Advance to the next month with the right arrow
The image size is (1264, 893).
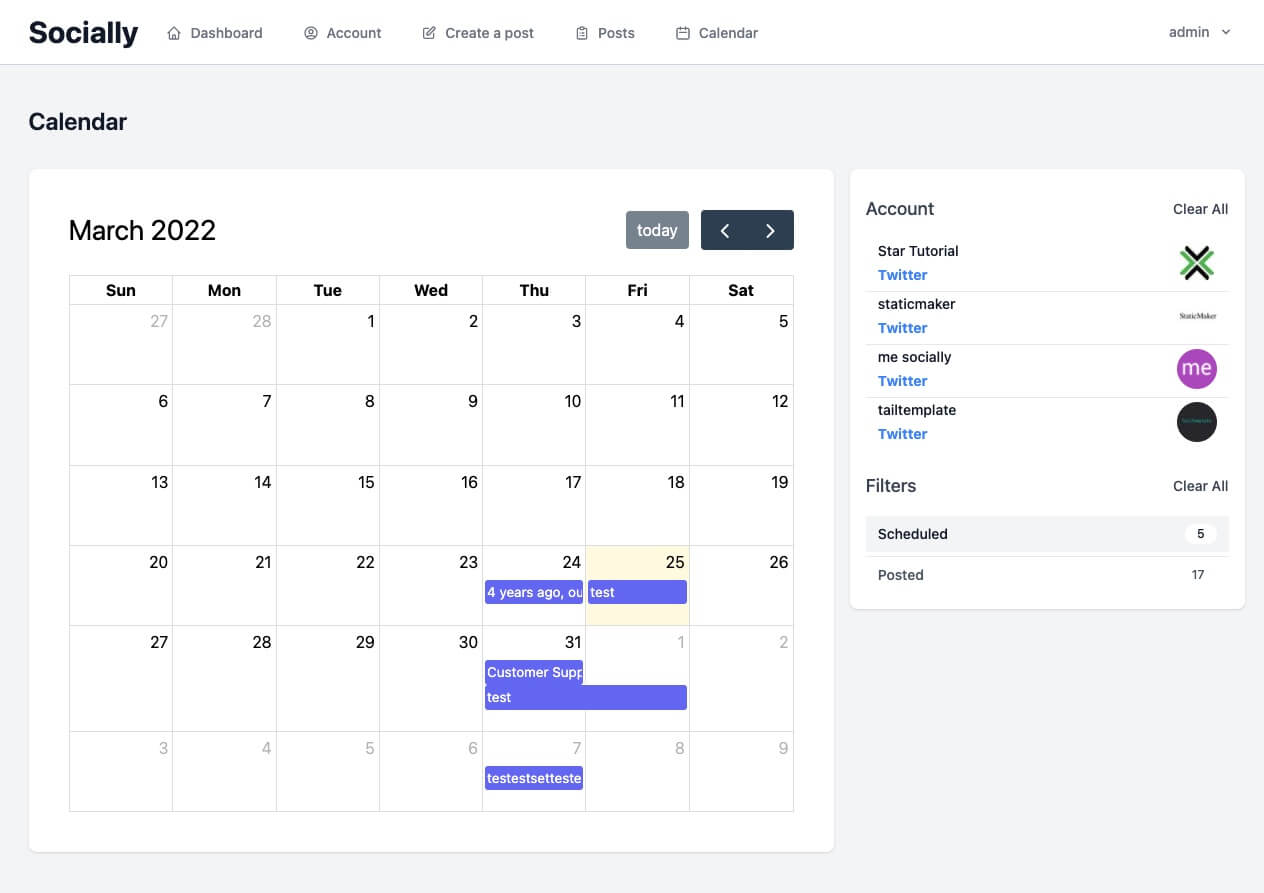pyautogui.click(x=770, y=230)
